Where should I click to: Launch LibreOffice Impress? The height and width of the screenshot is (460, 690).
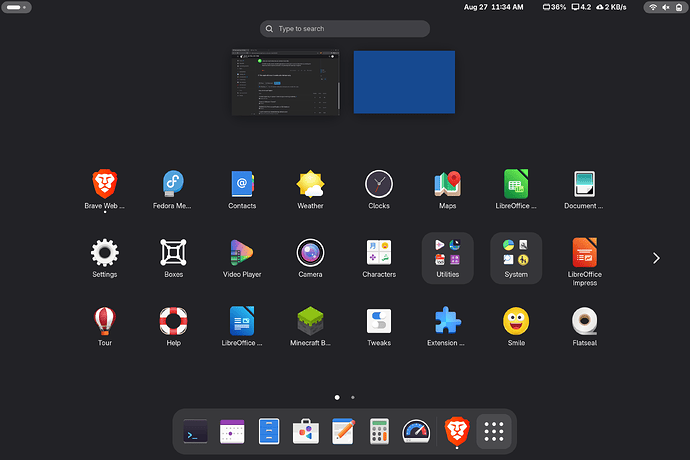click(x=584, y=261)
